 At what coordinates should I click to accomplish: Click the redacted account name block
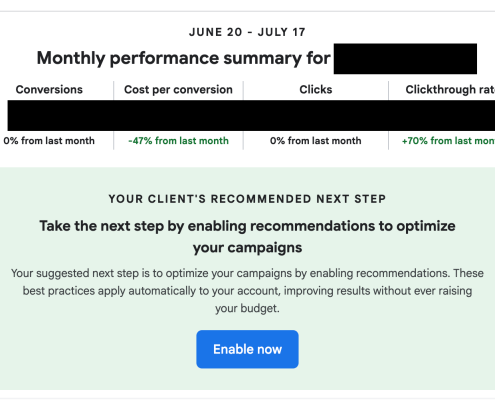(x=405, y=59)
